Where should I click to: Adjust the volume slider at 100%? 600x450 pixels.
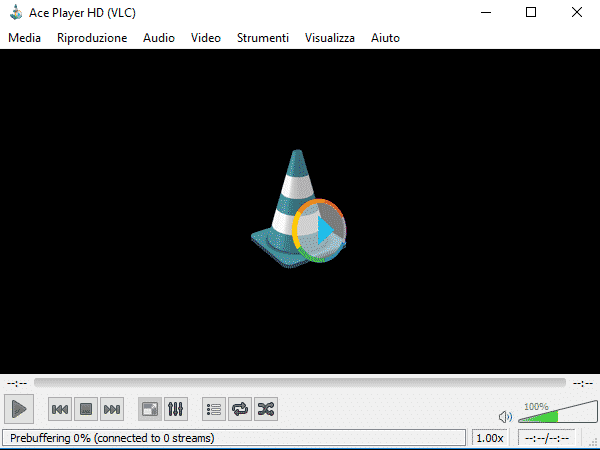coord(558,412)
